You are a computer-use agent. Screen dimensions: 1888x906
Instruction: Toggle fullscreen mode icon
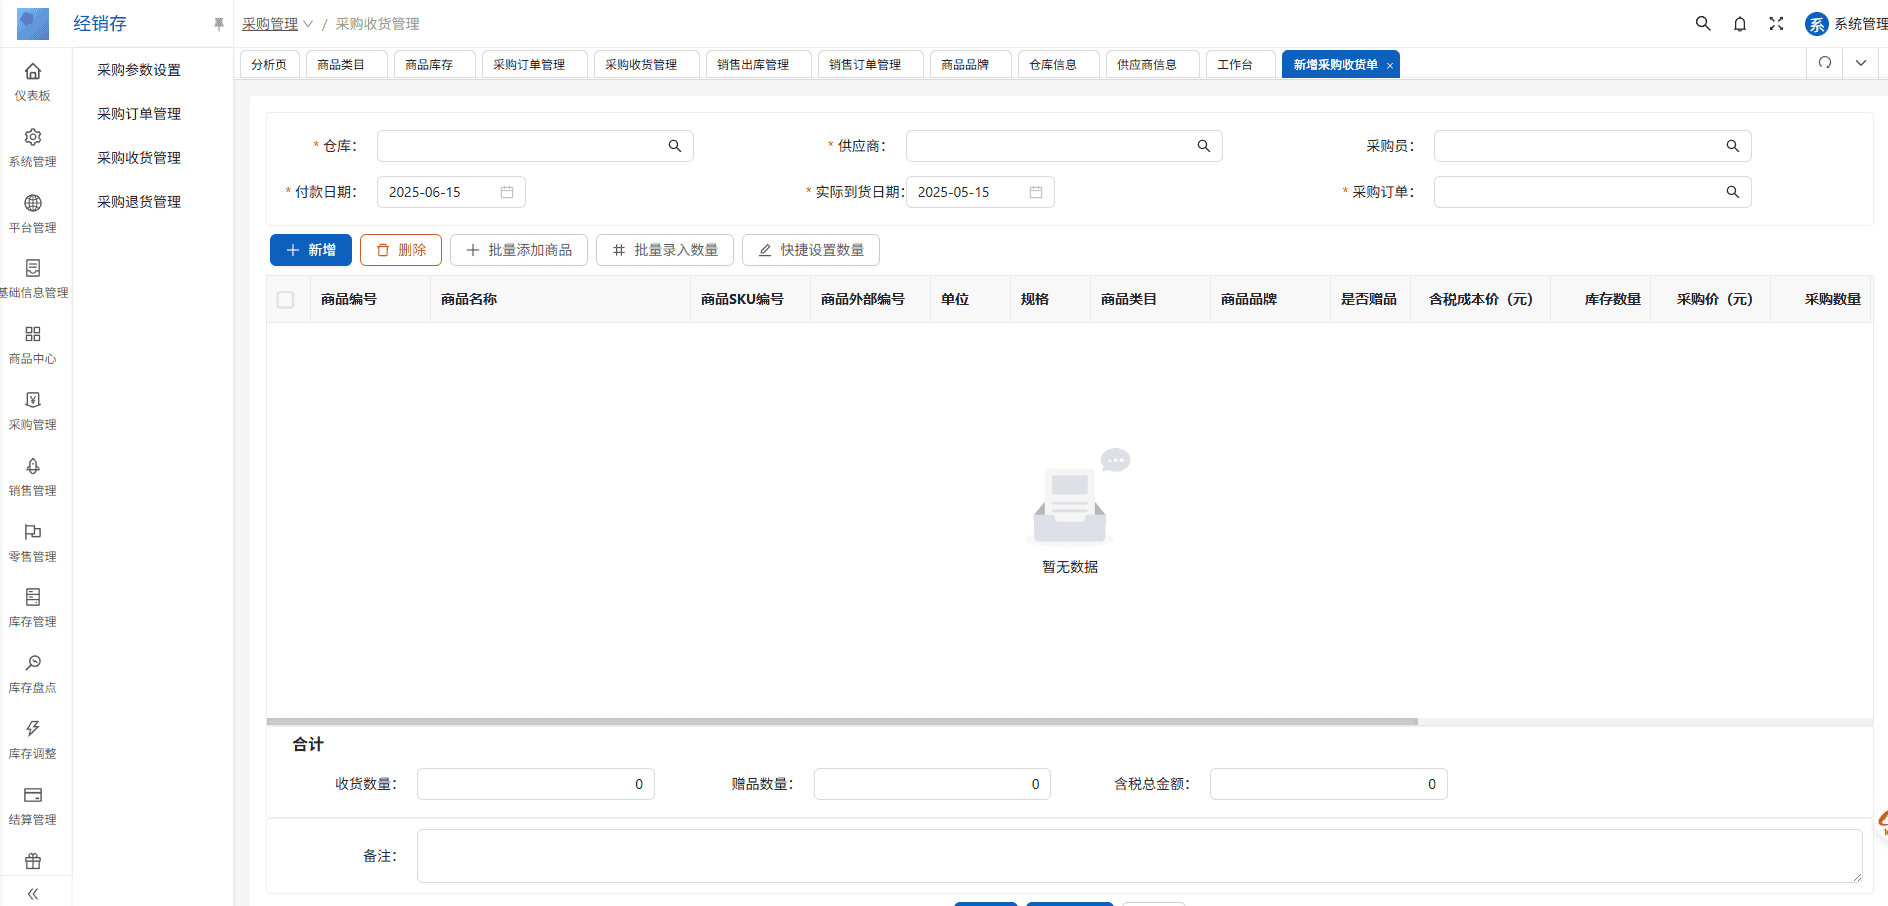pyautogui.click(x=1776, y=24)
